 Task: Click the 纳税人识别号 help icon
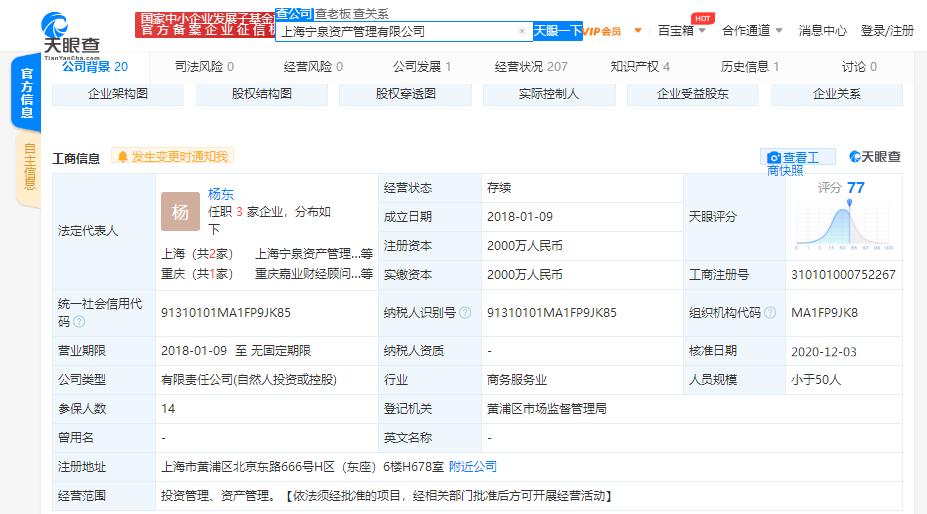465,313
